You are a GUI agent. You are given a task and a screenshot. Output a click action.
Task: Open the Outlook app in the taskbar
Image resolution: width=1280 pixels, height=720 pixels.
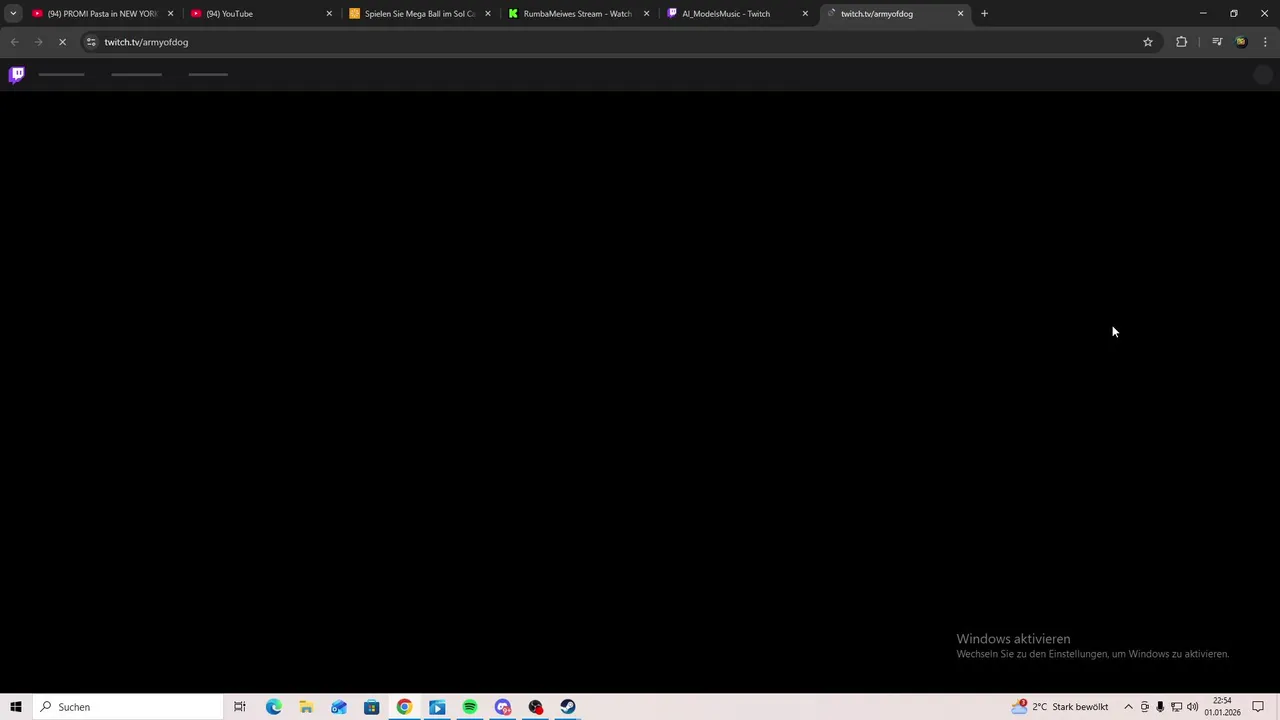(339, 707)
